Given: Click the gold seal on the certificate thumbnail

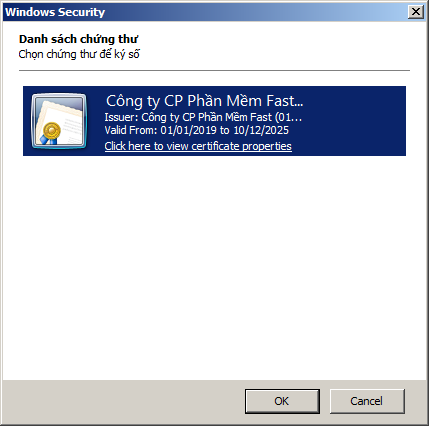Looking at the screenshot, I should (x=52, y=130).
